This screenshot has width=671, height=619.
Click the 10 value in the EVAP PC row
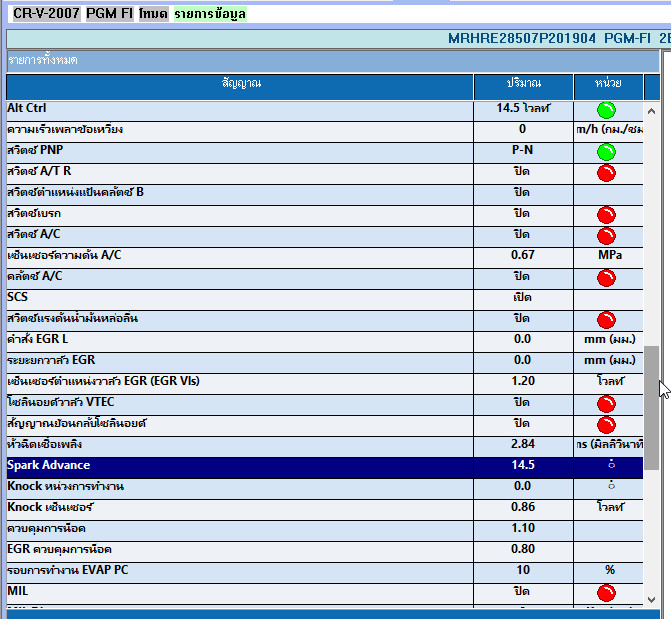pyautogui.click(x=523, y=570)
